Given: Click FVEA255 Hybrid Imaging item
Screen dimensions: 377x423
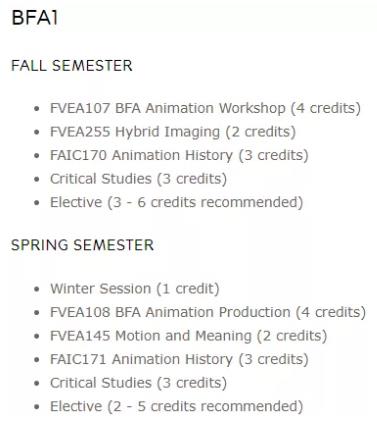Looking at the screenshot, I should (x=173, y=132).
